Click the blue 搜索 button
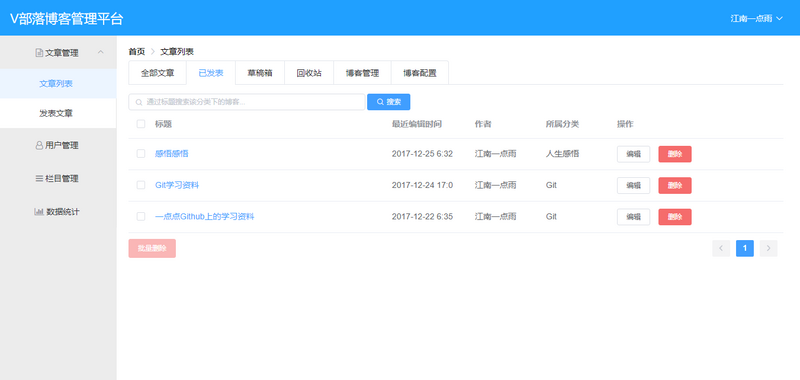Viewport: 800px width, 380px height. click(389, 102)
